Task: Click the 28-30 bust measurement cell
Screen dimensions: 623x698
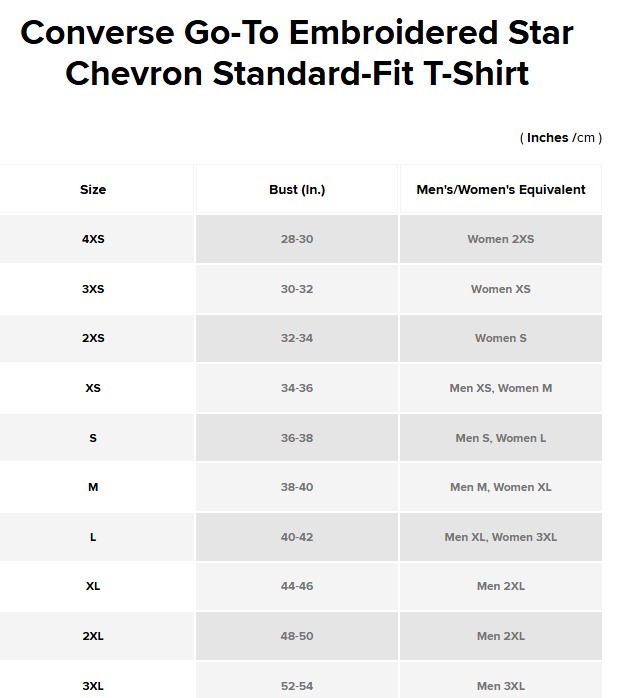Action: (x=297, y=239)
